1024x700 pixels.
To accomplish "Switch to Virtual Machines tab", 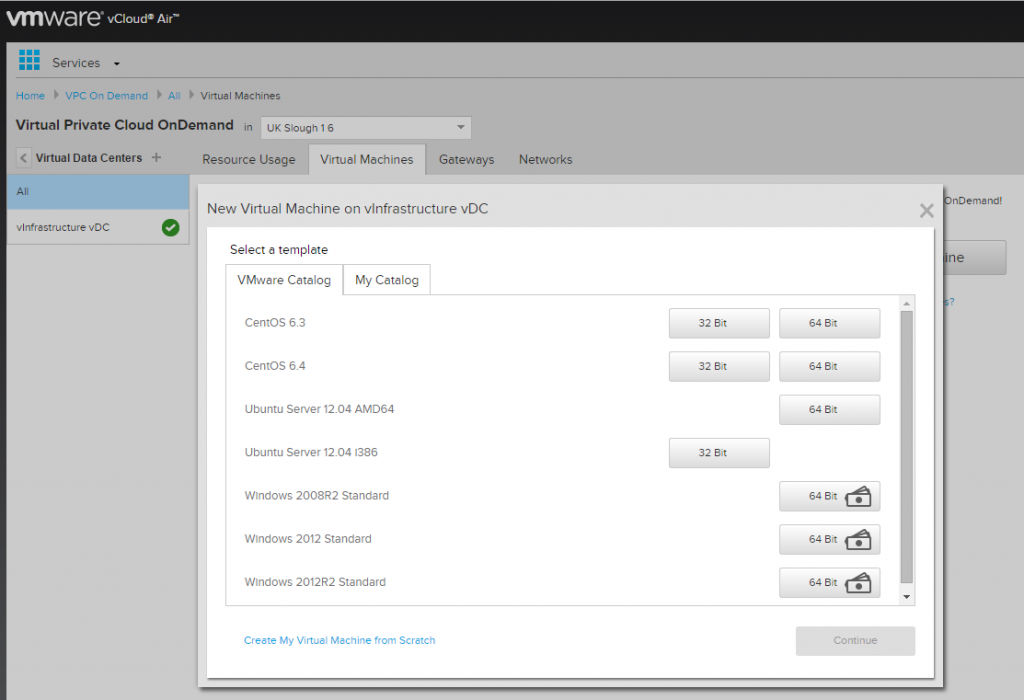I will [x=367, y=160].
